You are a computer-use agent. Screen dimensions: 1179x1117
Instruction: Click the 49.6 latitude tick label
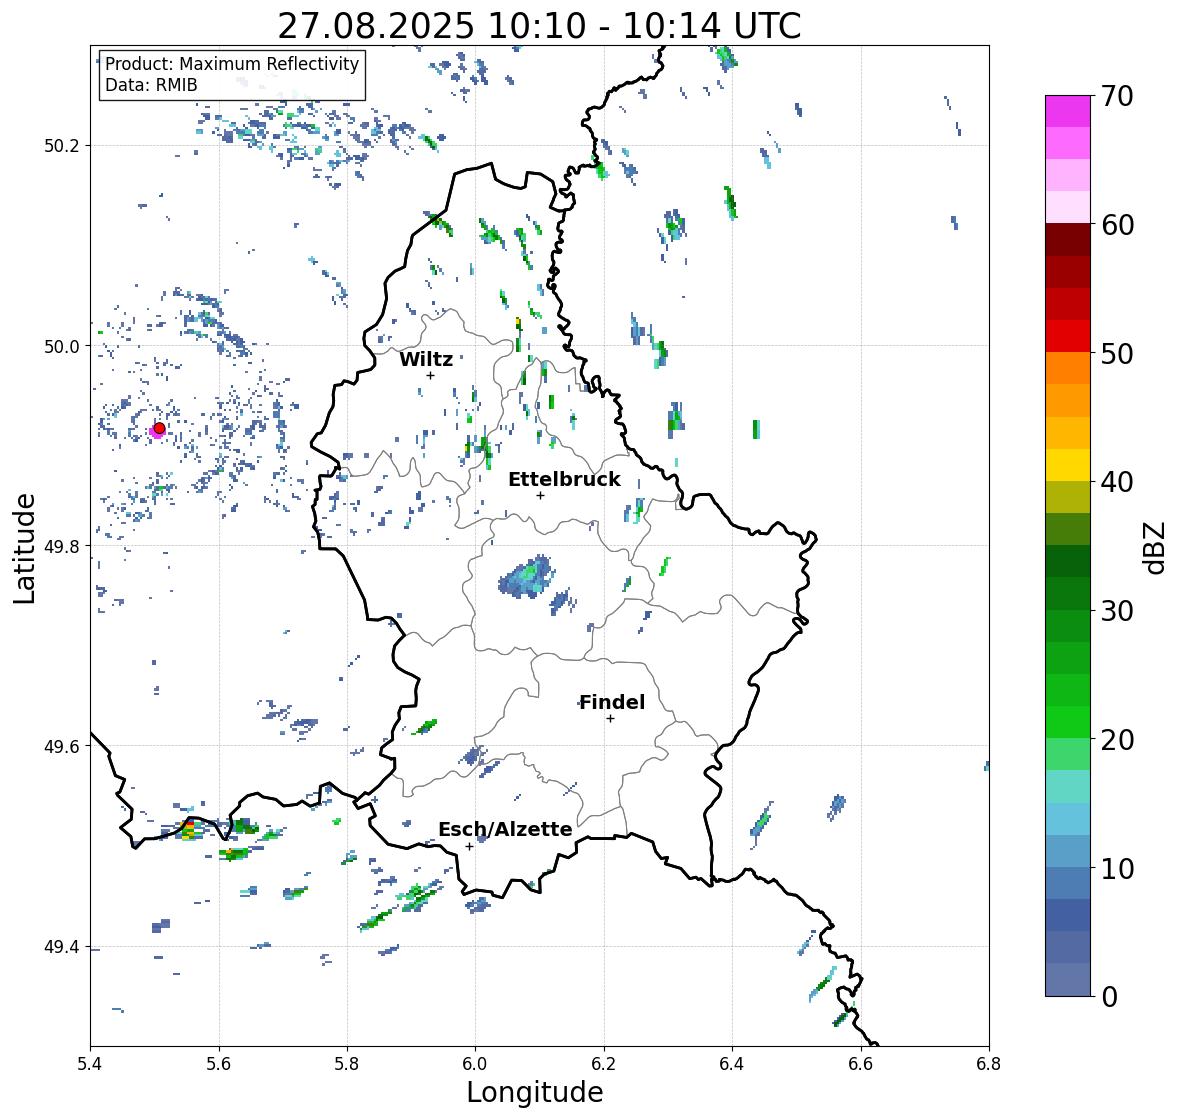pyautogui.click(x=62, y=746)
